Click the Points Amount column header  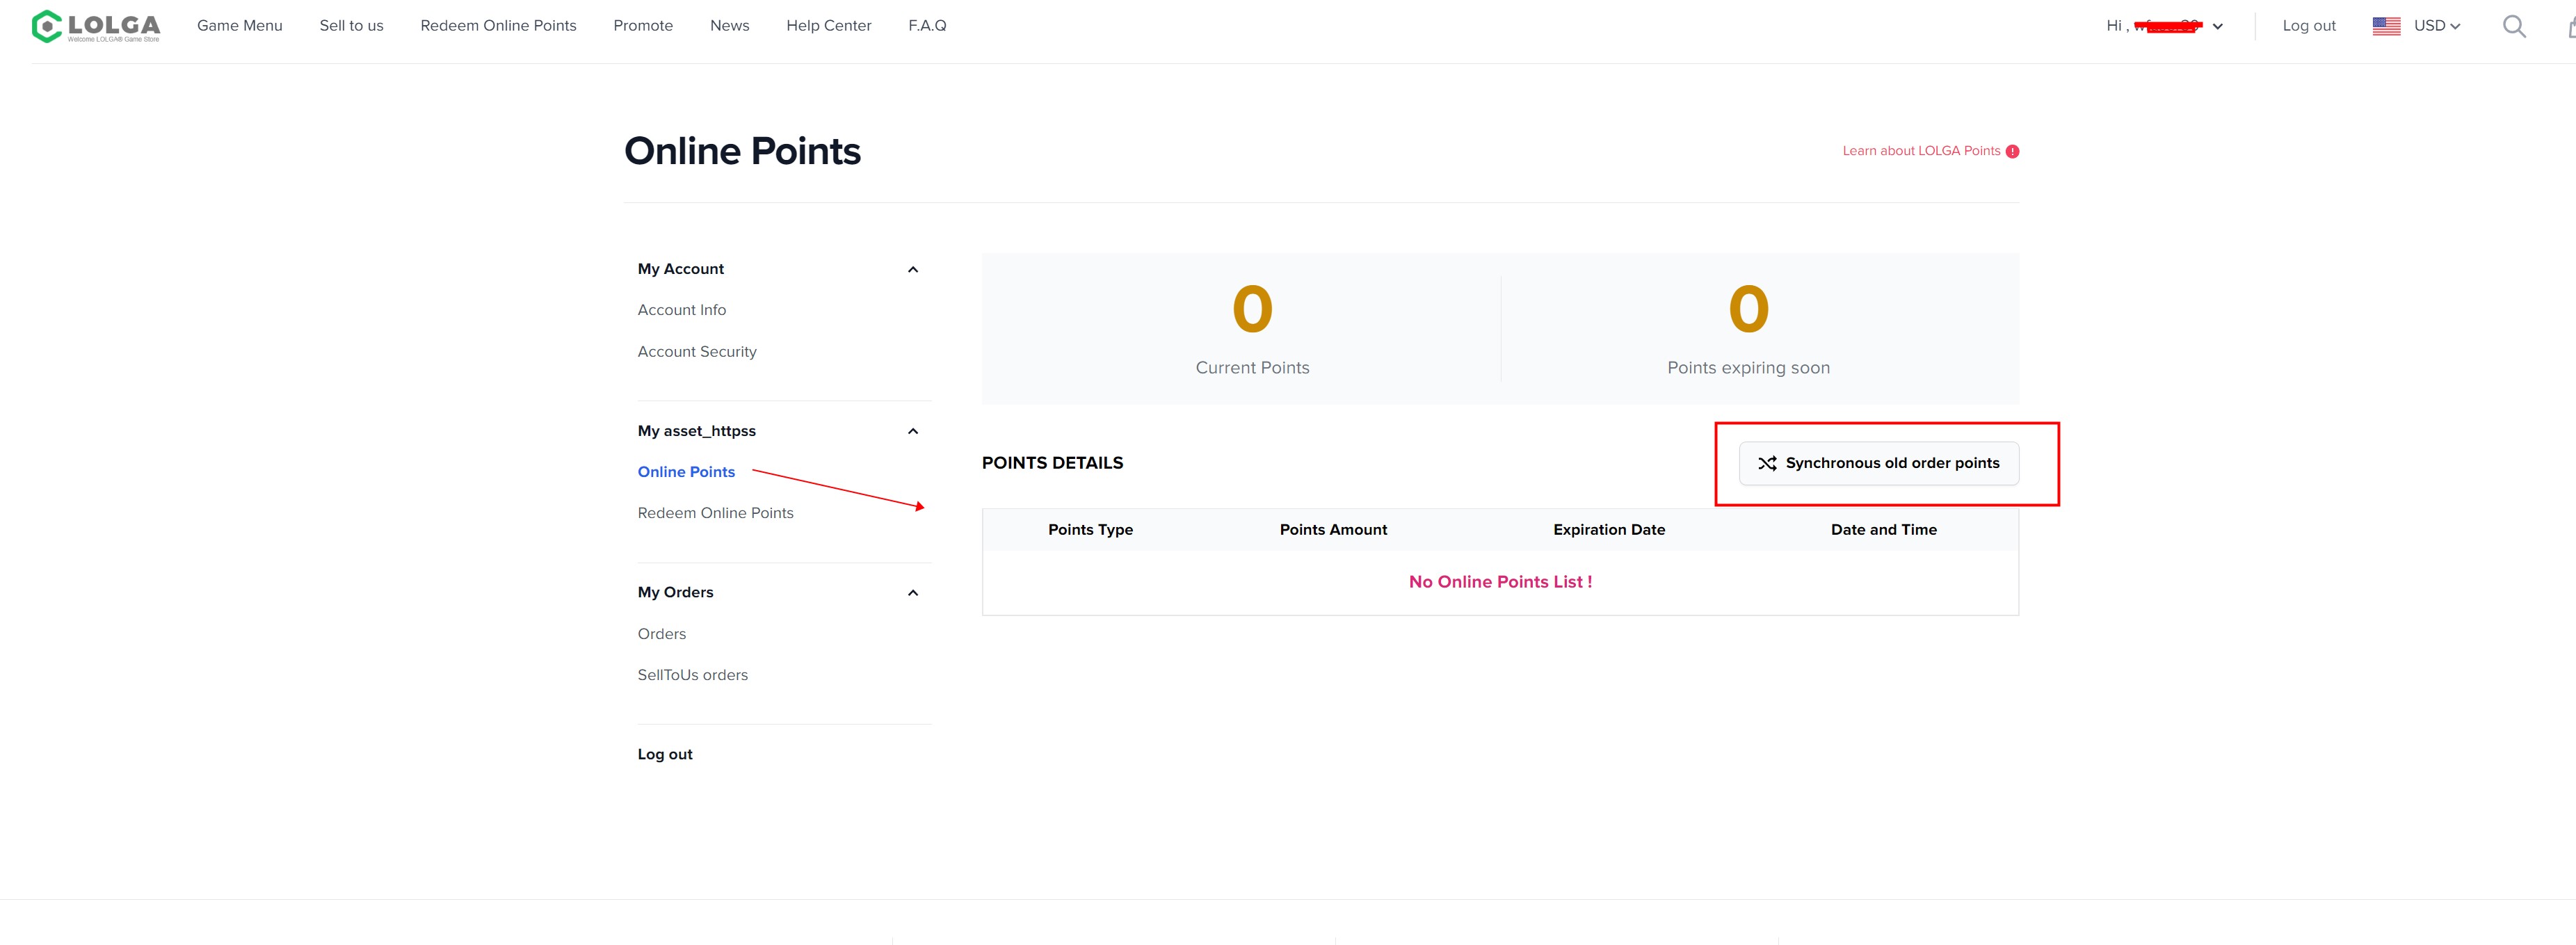coord(1333,530)
